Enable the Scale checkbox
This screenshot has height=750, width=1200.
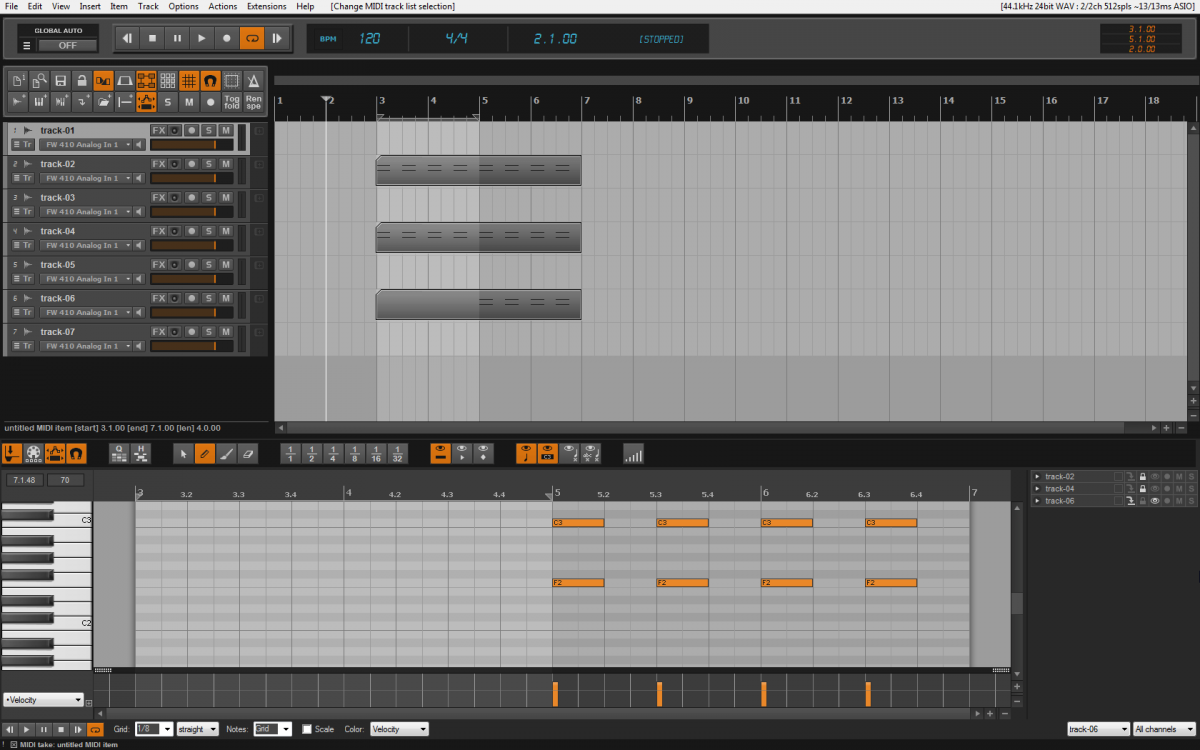pos(307,729)
